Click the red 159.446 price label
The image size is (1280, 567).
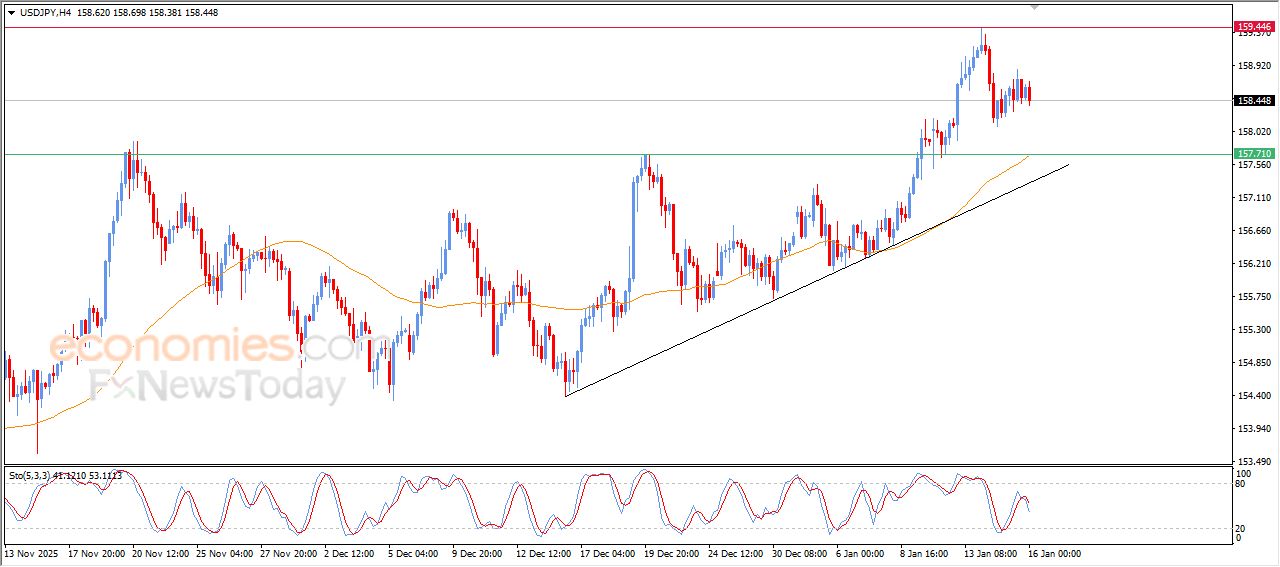(x=1254, y=27)
